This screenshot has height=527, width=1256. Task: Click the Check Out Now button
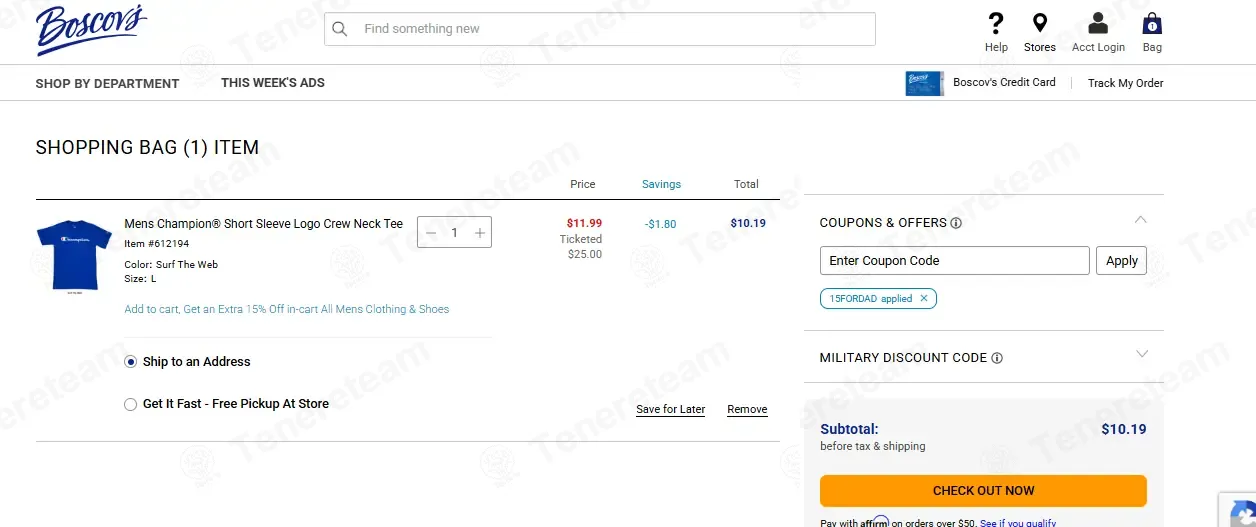point(983,491)
